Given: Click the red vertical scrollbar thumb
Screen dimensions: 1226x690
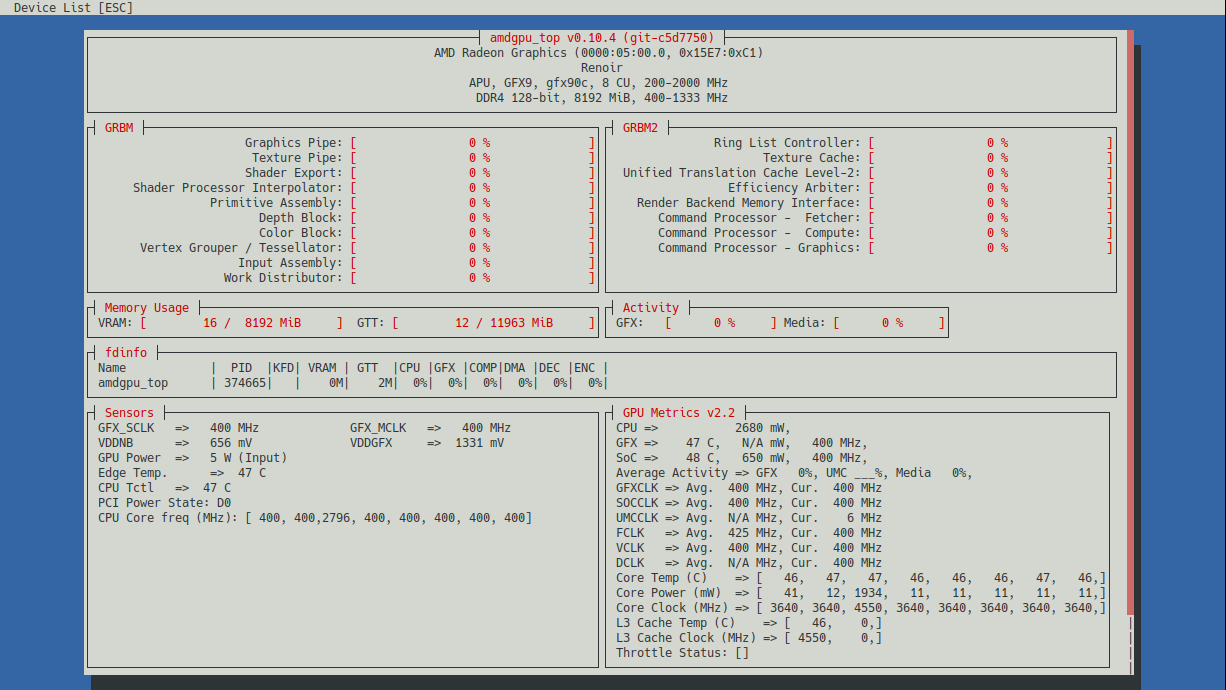Looking at the screenshot, I should pos(1131,322).
